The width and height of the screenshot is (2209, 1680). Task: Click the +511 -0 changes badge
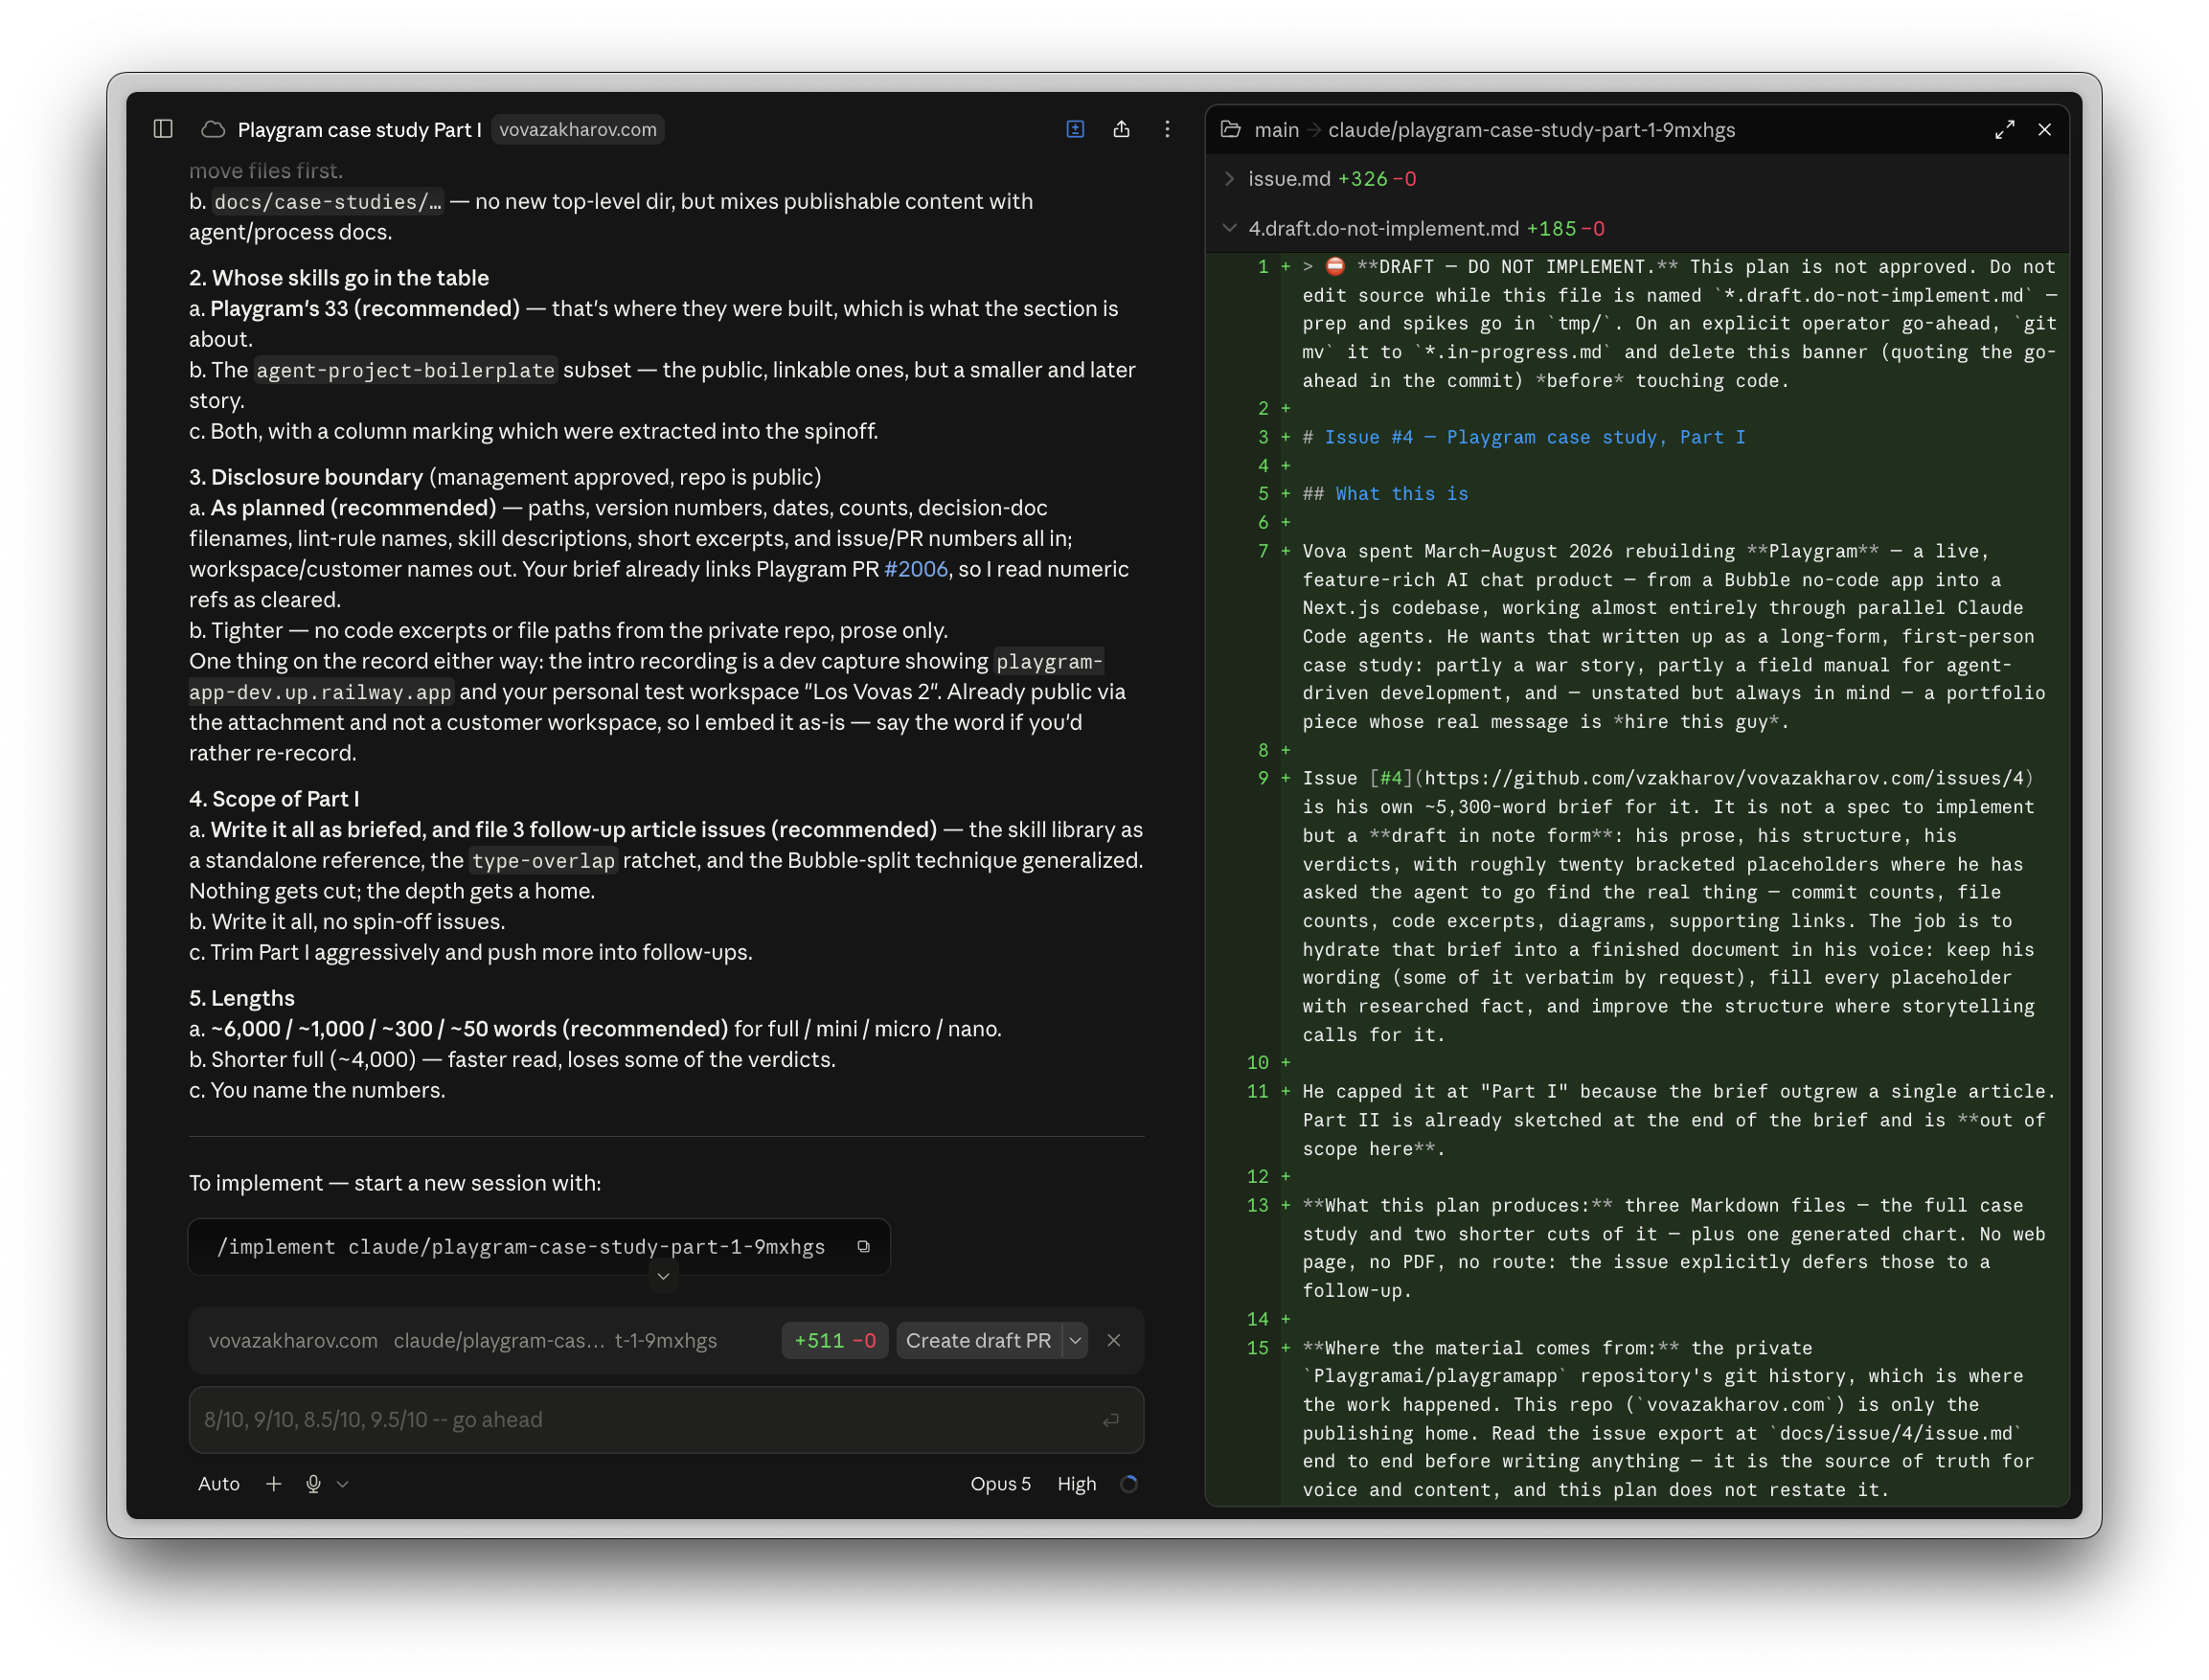coord(835,1340)
